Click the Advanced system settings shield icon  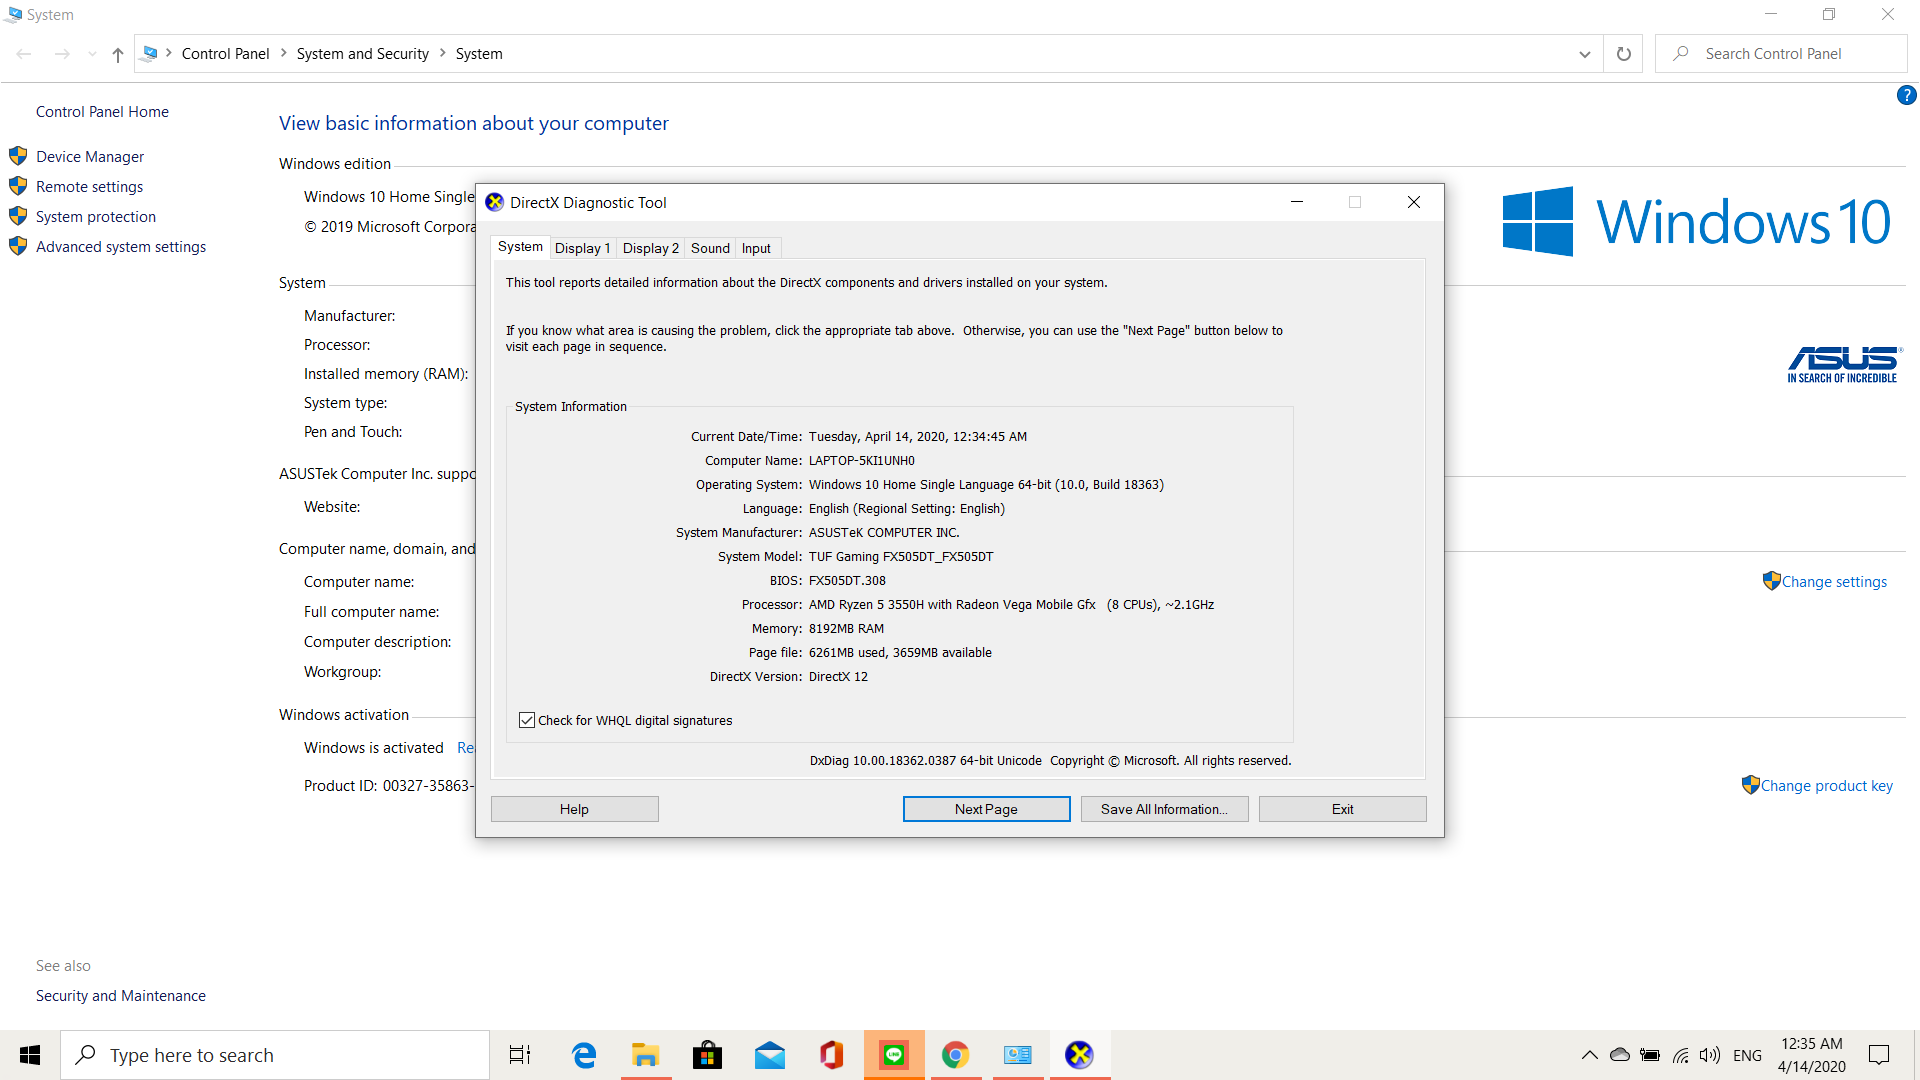18,246
